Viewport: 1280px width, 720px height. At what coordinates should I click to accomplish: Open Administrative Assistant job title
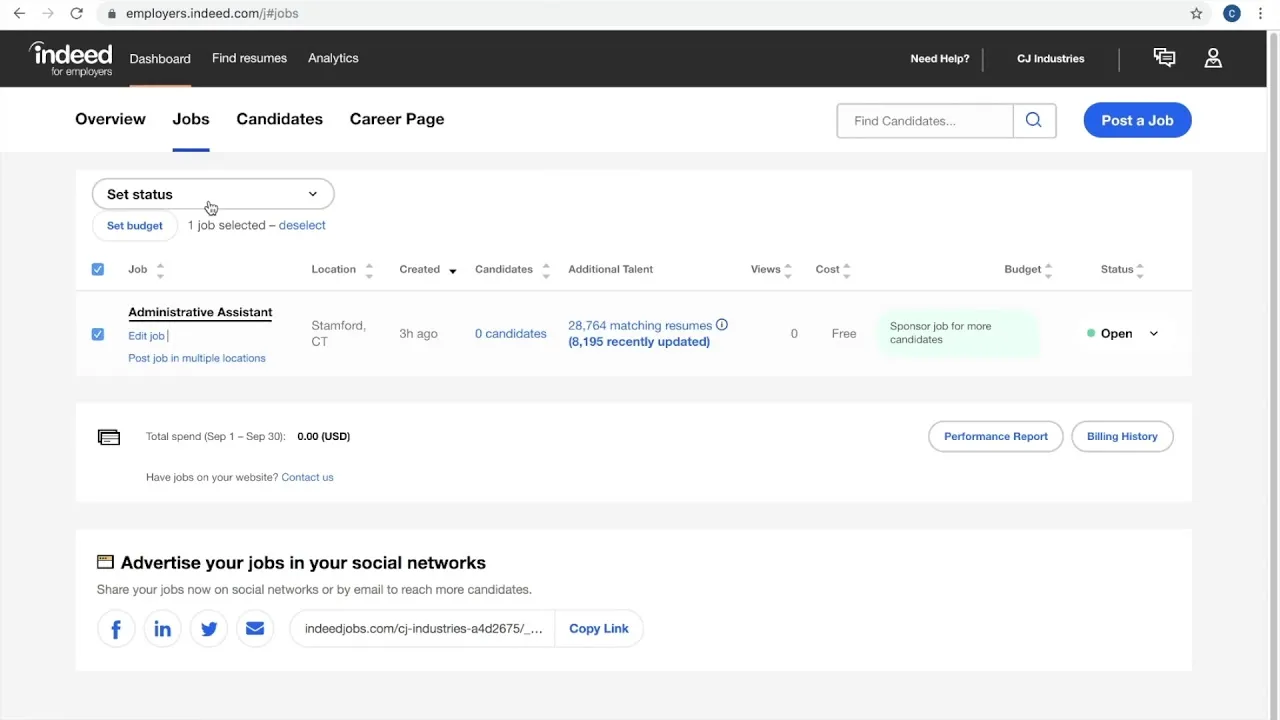200,312
